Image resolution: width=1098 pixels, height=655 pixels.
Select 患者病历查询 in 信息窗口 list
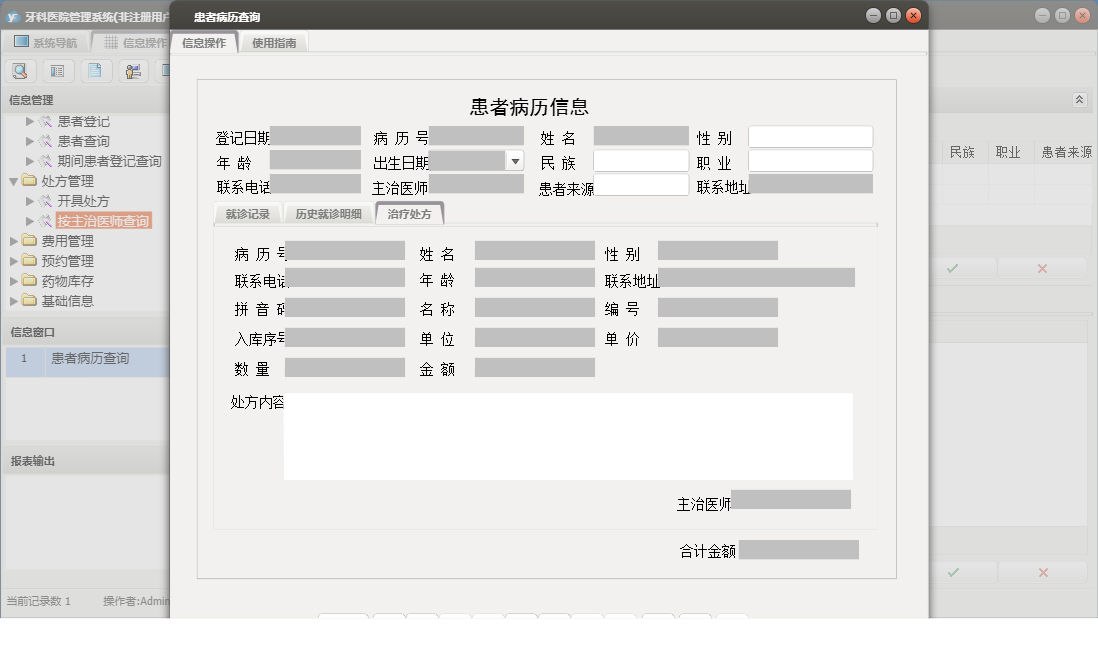point(86,360)
